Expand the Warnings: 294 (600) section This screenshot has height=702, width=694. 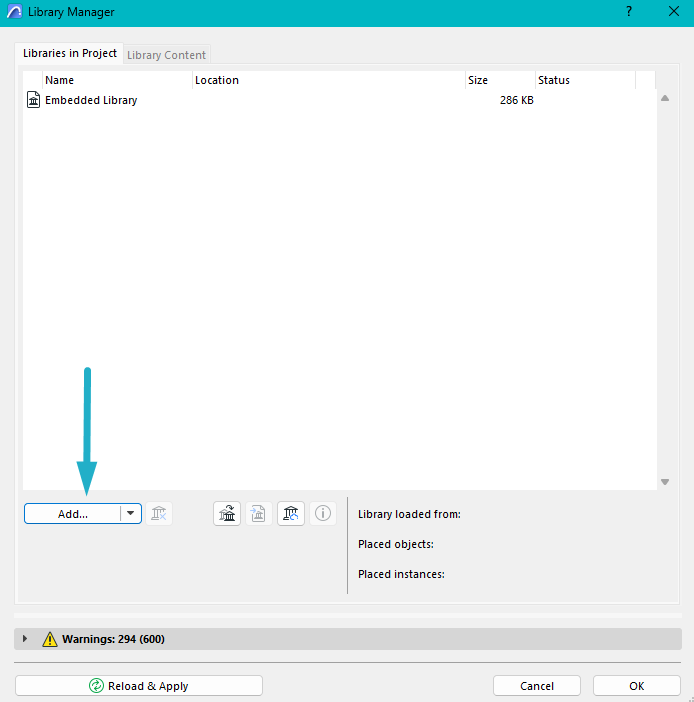click(25, 639)
